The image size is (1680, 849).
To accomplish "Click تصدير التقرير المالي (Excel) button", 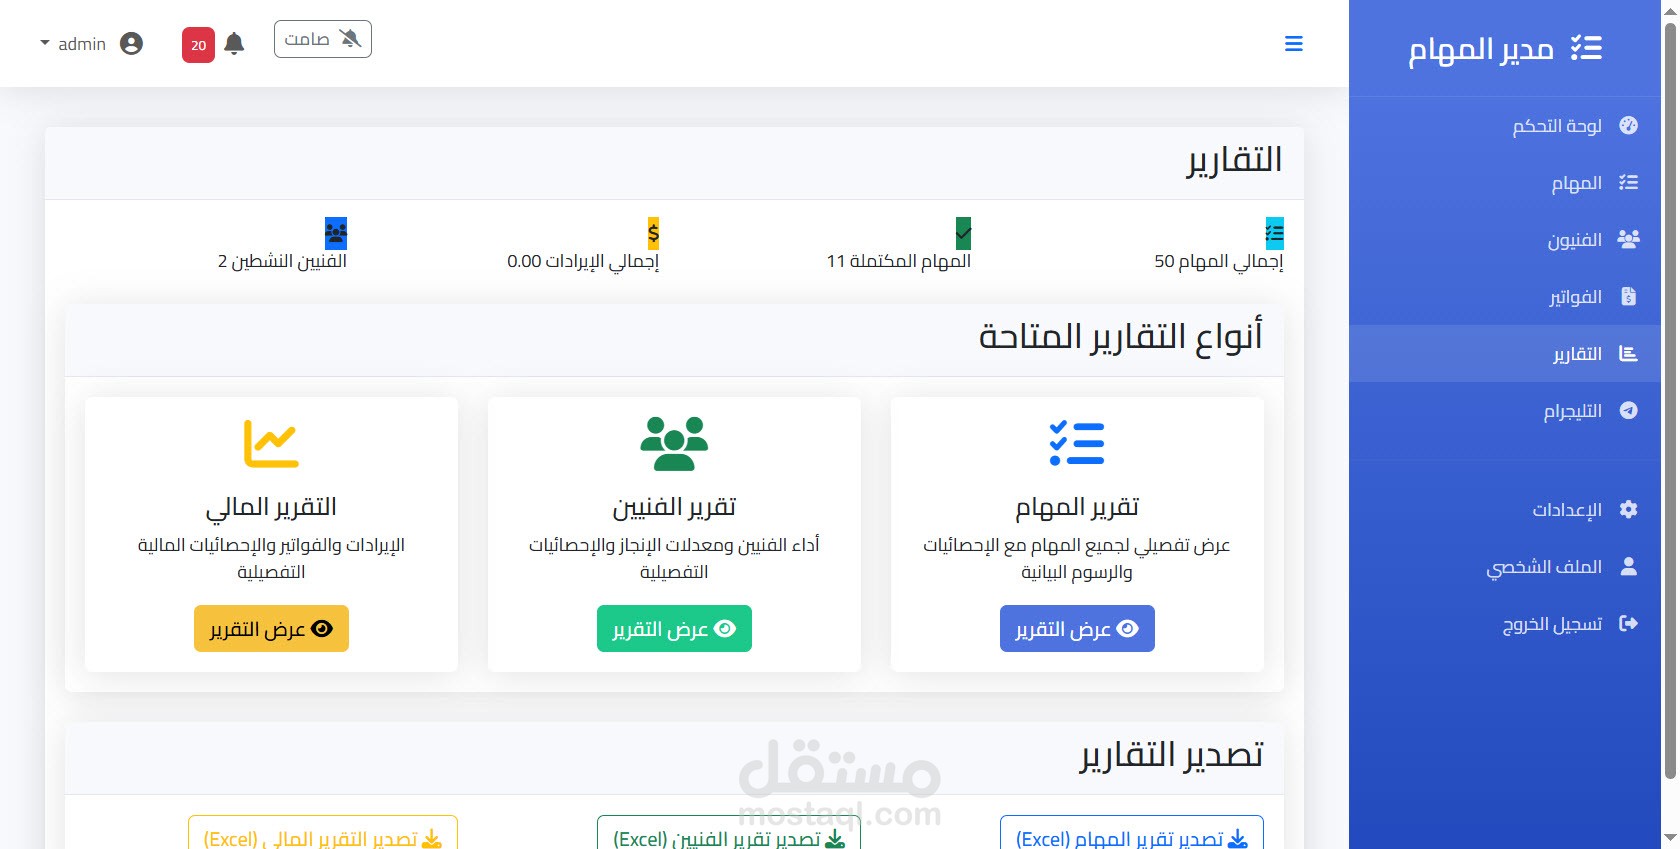I will click(x=323, y=834).
